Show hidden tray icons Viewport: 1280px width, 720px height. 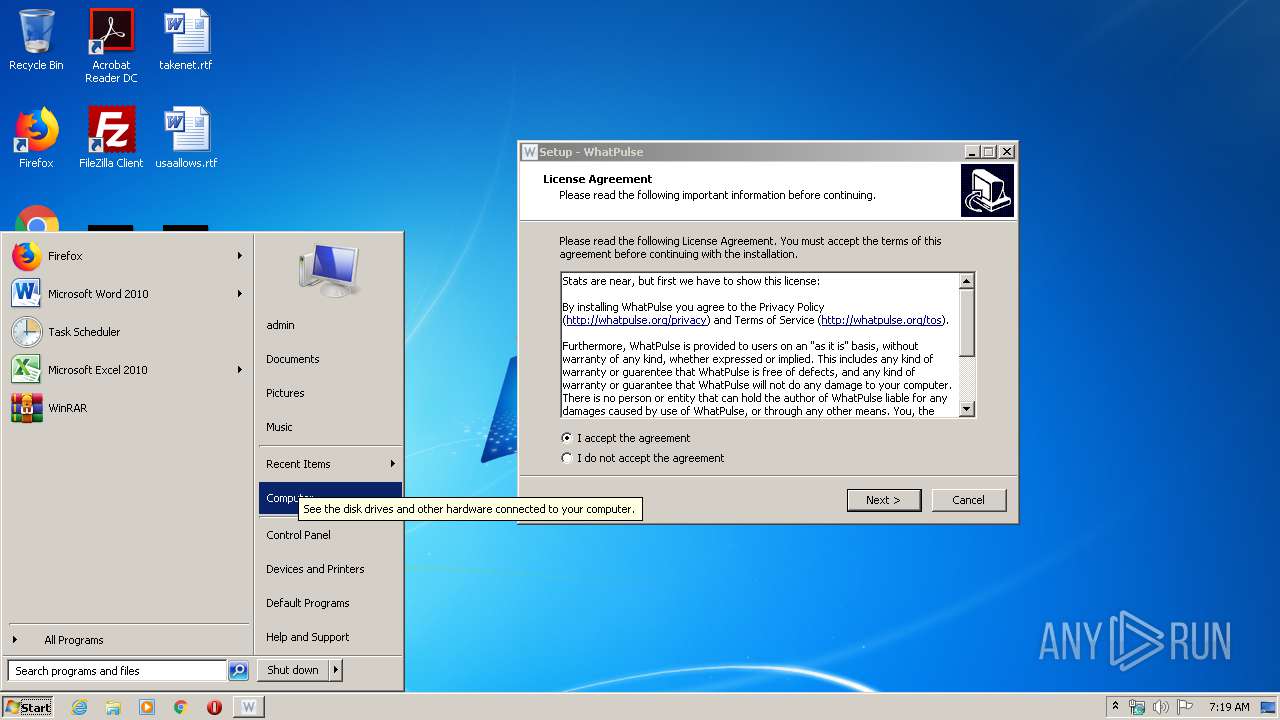1115,707
